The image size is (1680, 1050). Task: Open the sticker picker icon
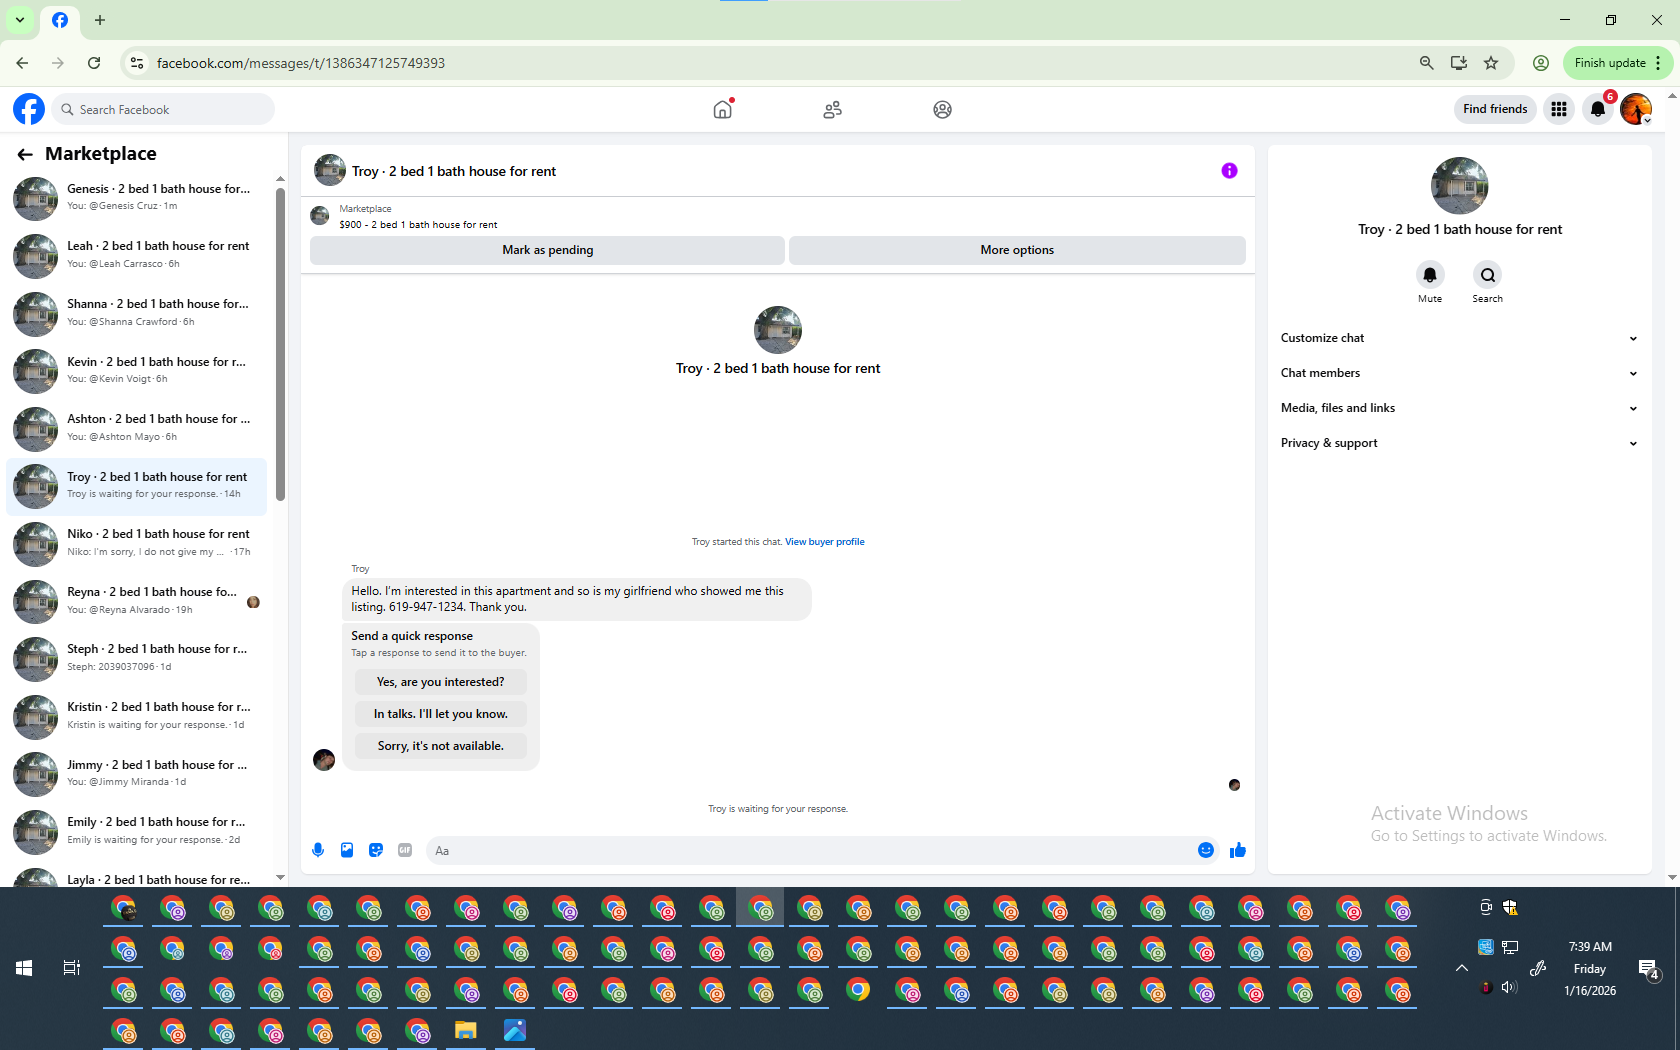[376, 850]
